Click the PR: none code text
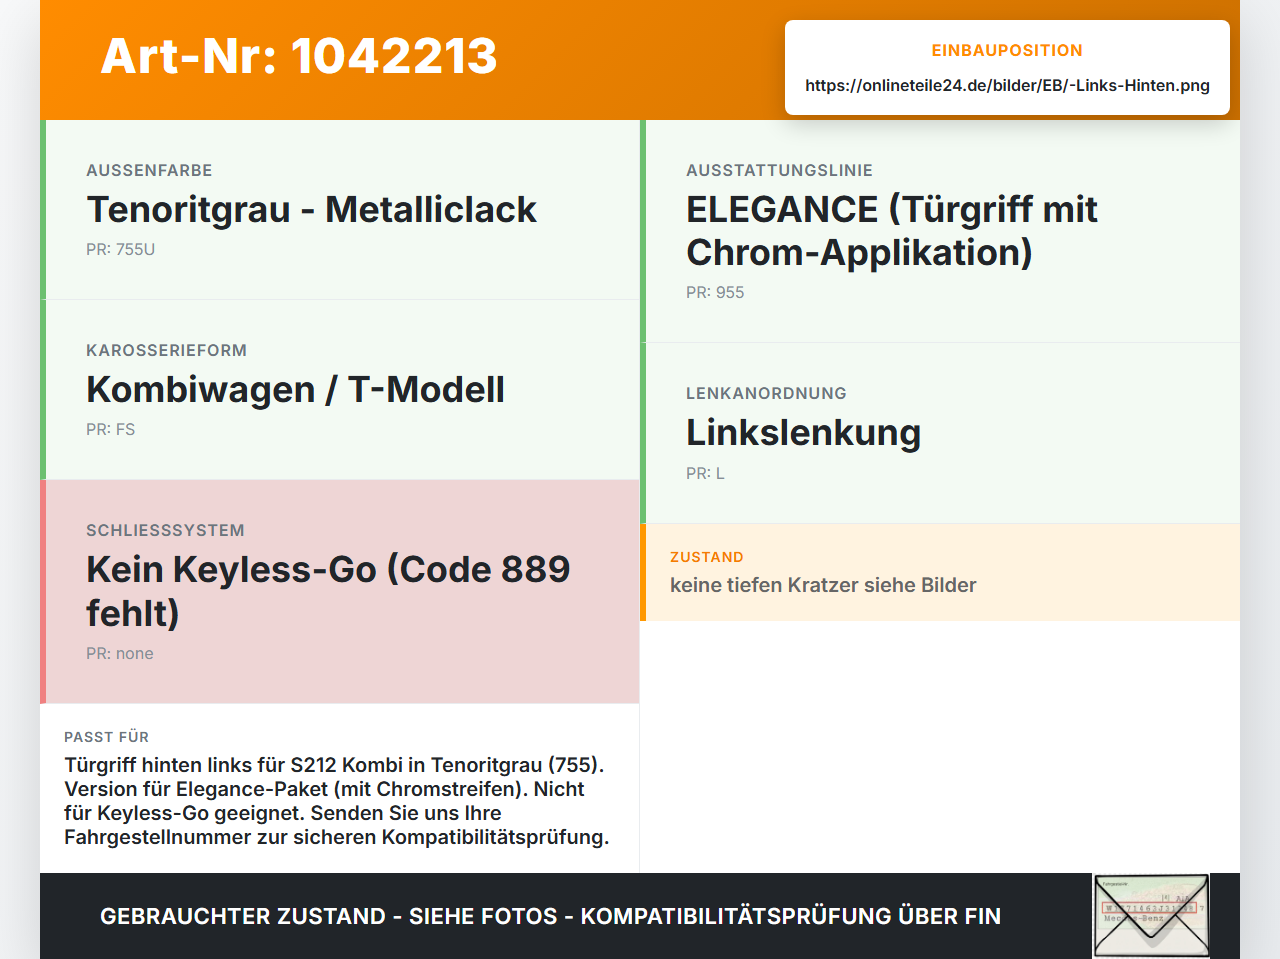Viewport: 1280px width, 959px height. tap(120, 653)
